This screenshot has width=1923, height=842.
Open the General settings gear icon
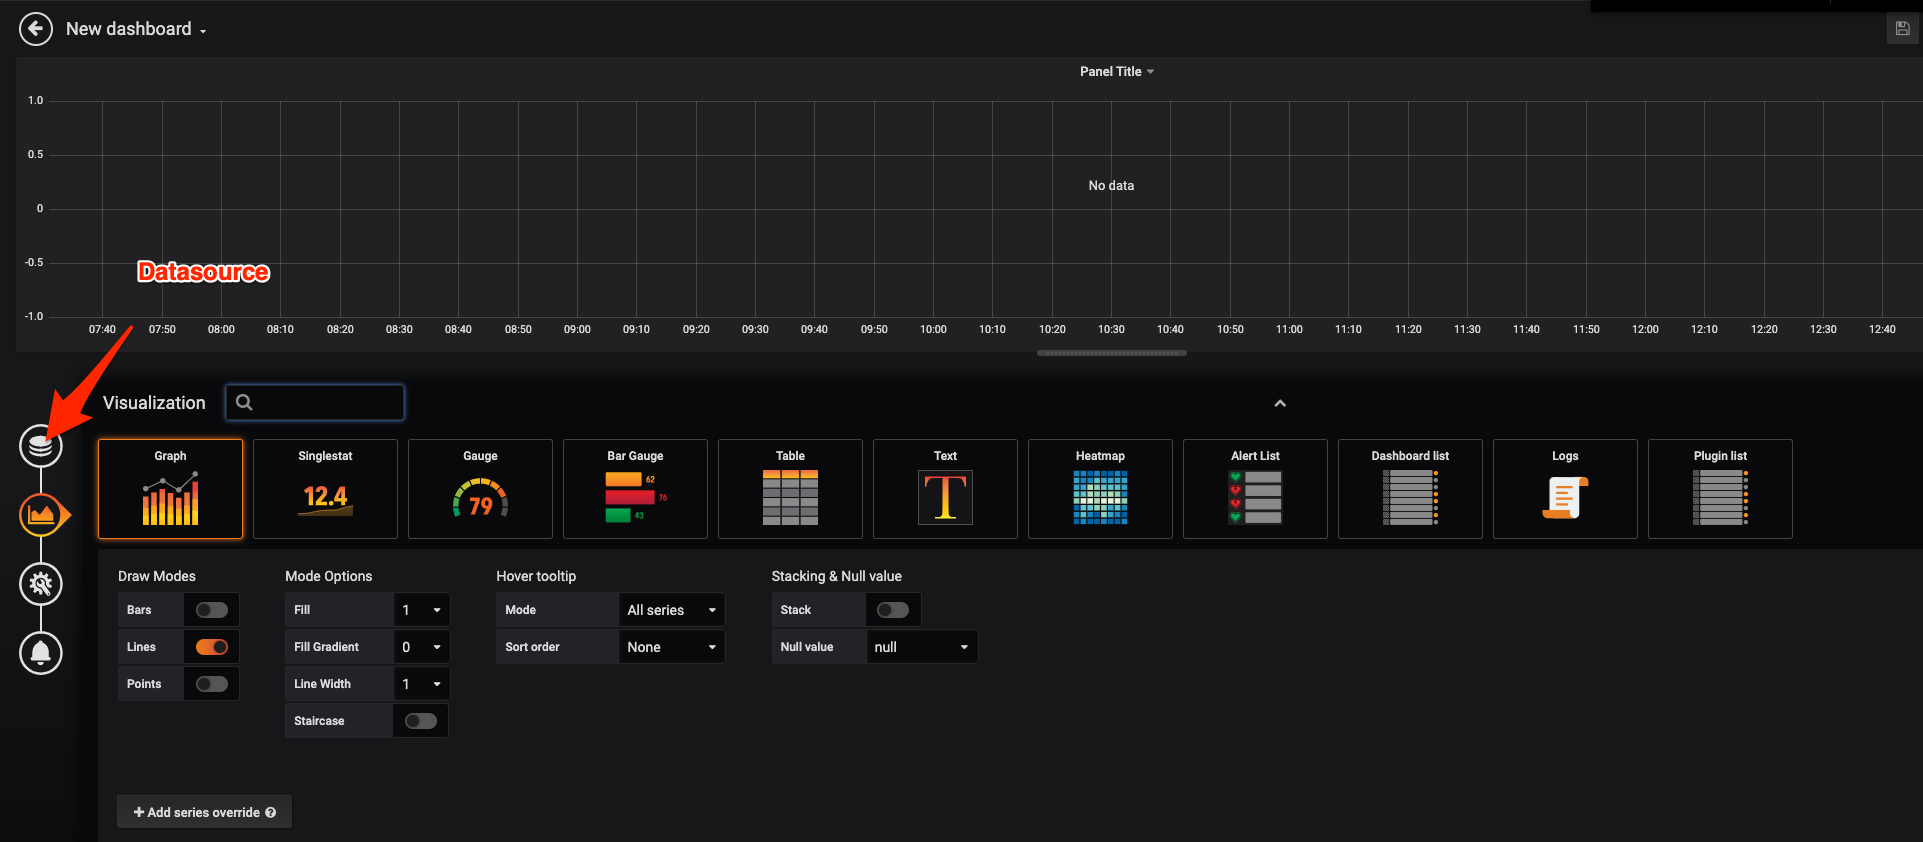41,584
